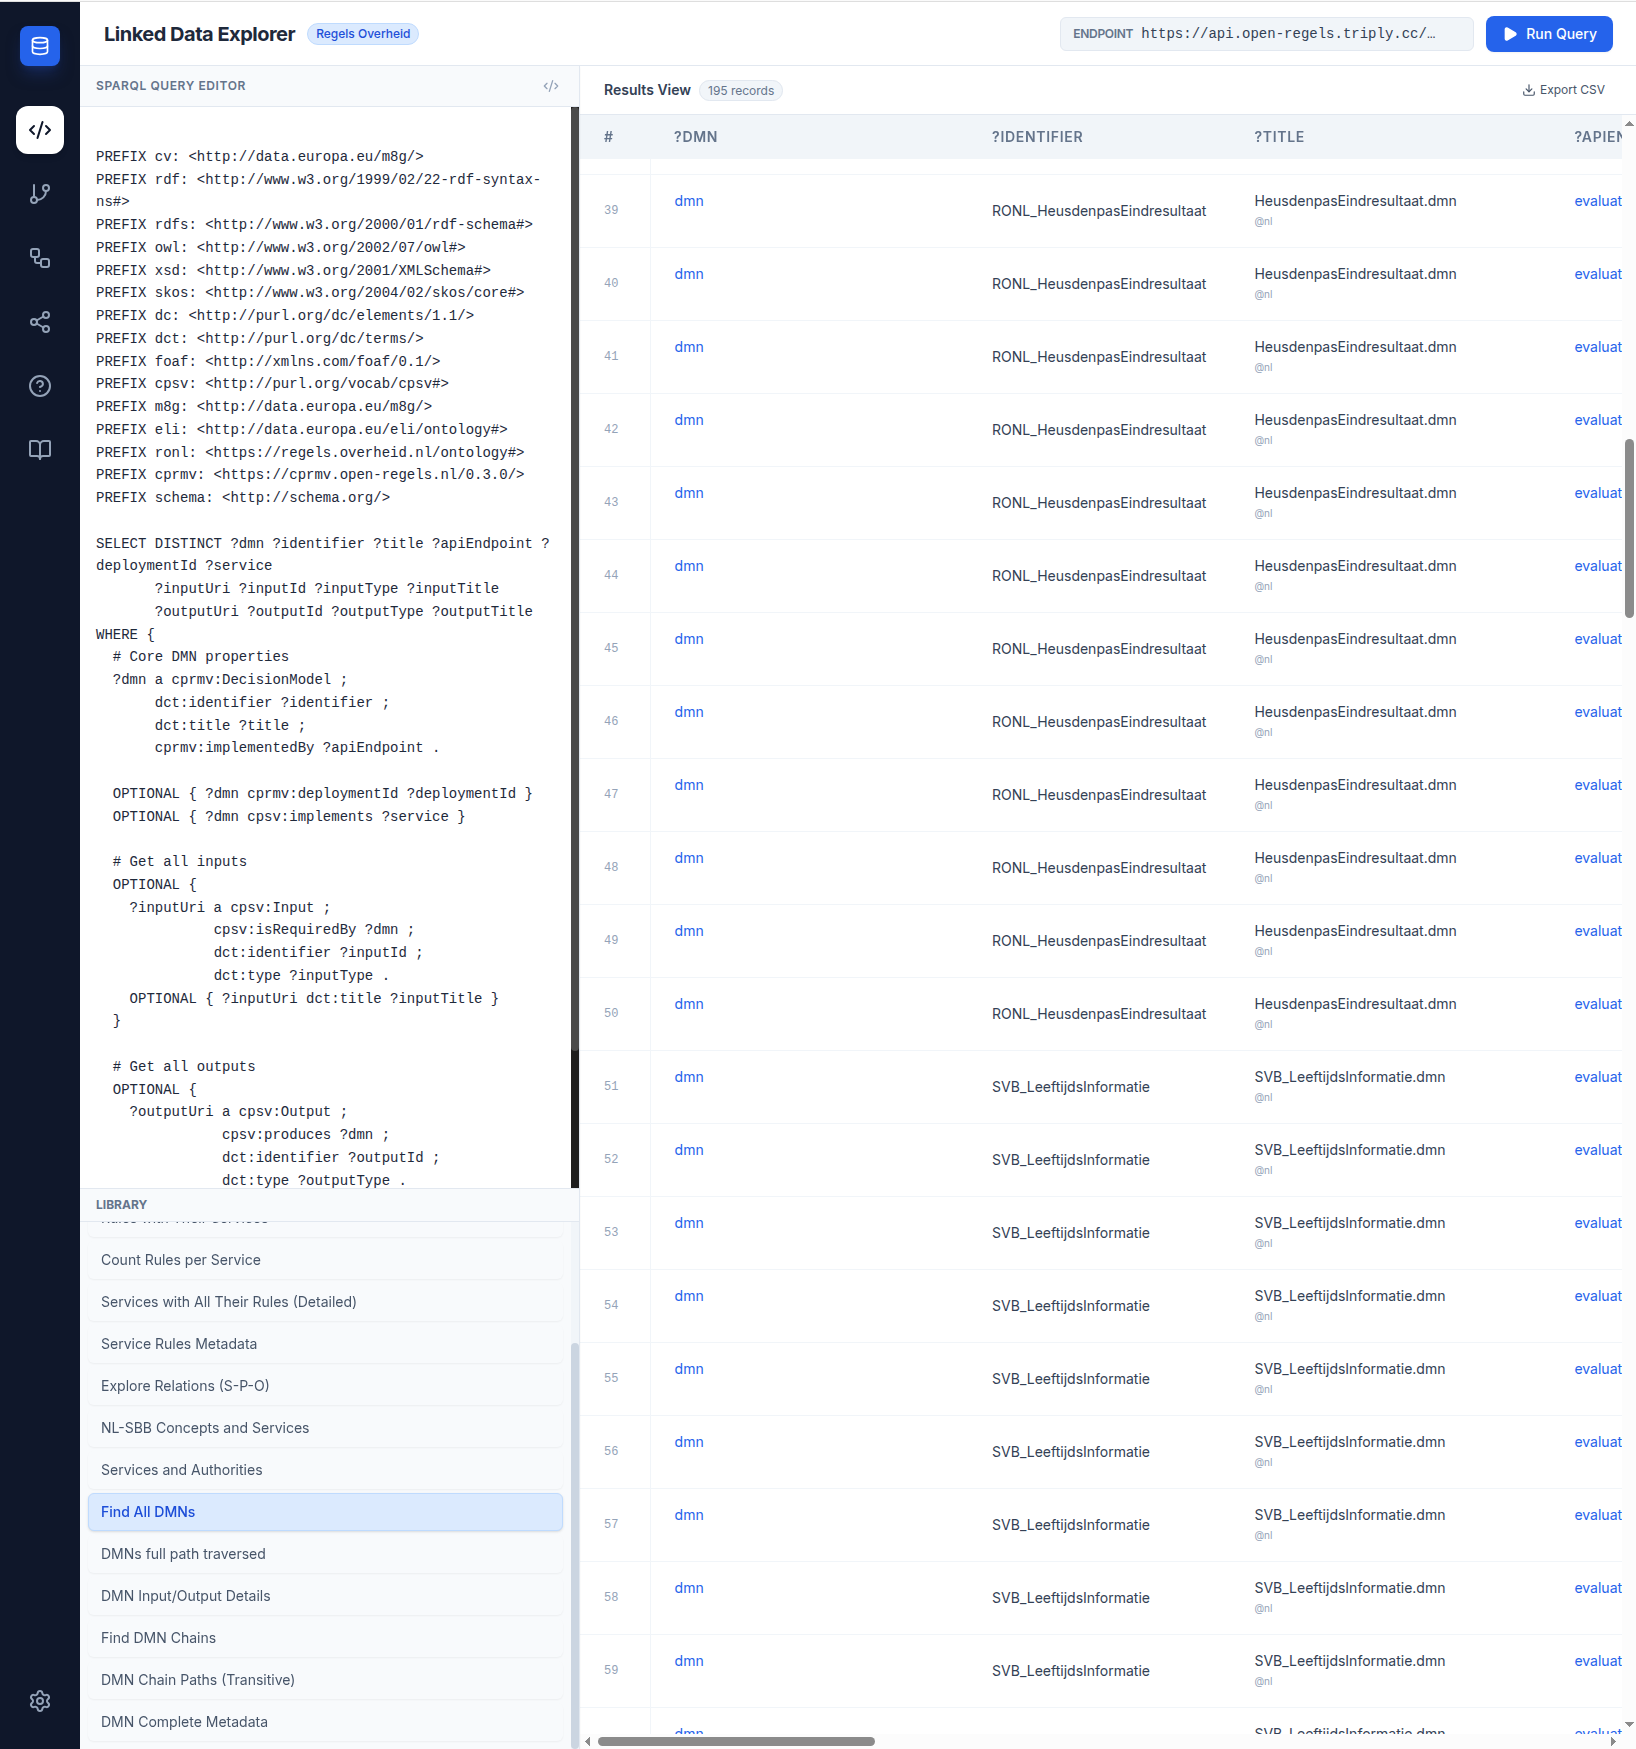This screenshot has height=1749, width=1636.
Task: Click the query editor vertical scrollbar
Action: [575, 578]
